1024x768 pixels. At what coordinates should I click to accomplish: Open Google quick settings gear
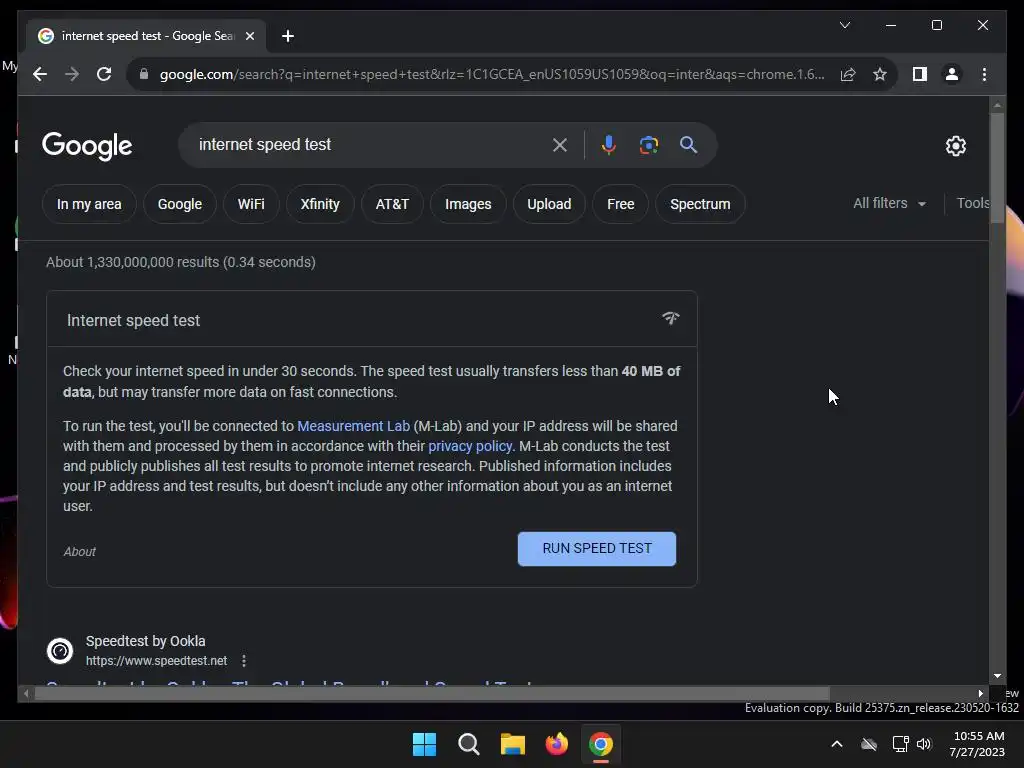point(955,146)
